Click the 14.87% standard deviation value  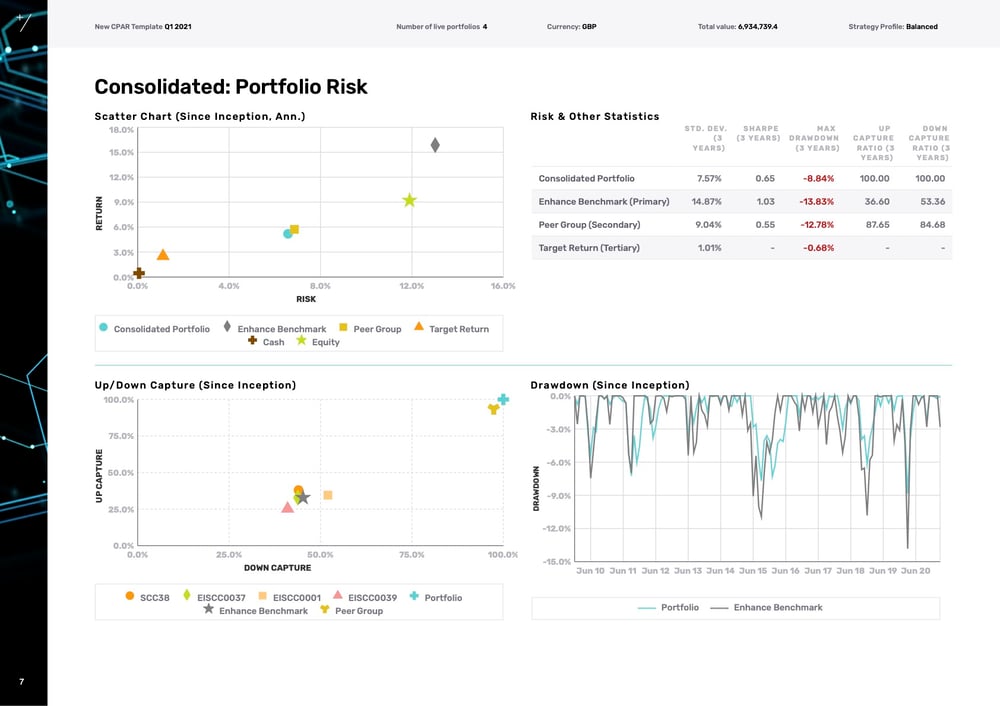tap(707, 202)
